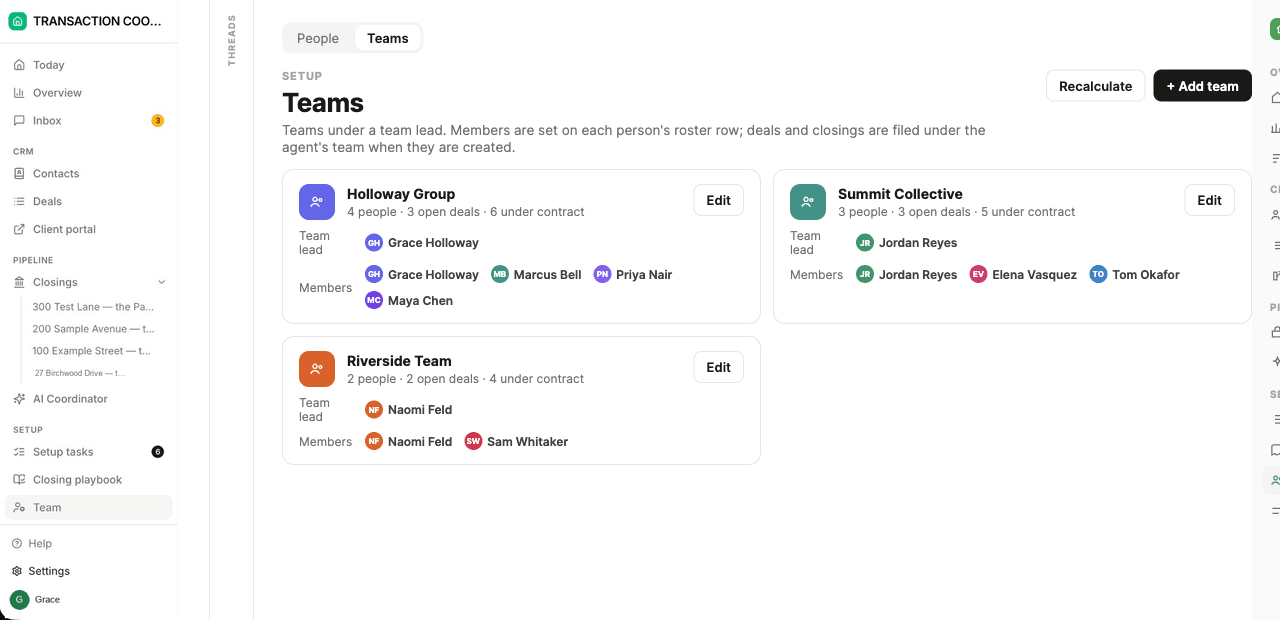
Task: Click member Elena Vasquez
Action: click(x=1024, y=275)
